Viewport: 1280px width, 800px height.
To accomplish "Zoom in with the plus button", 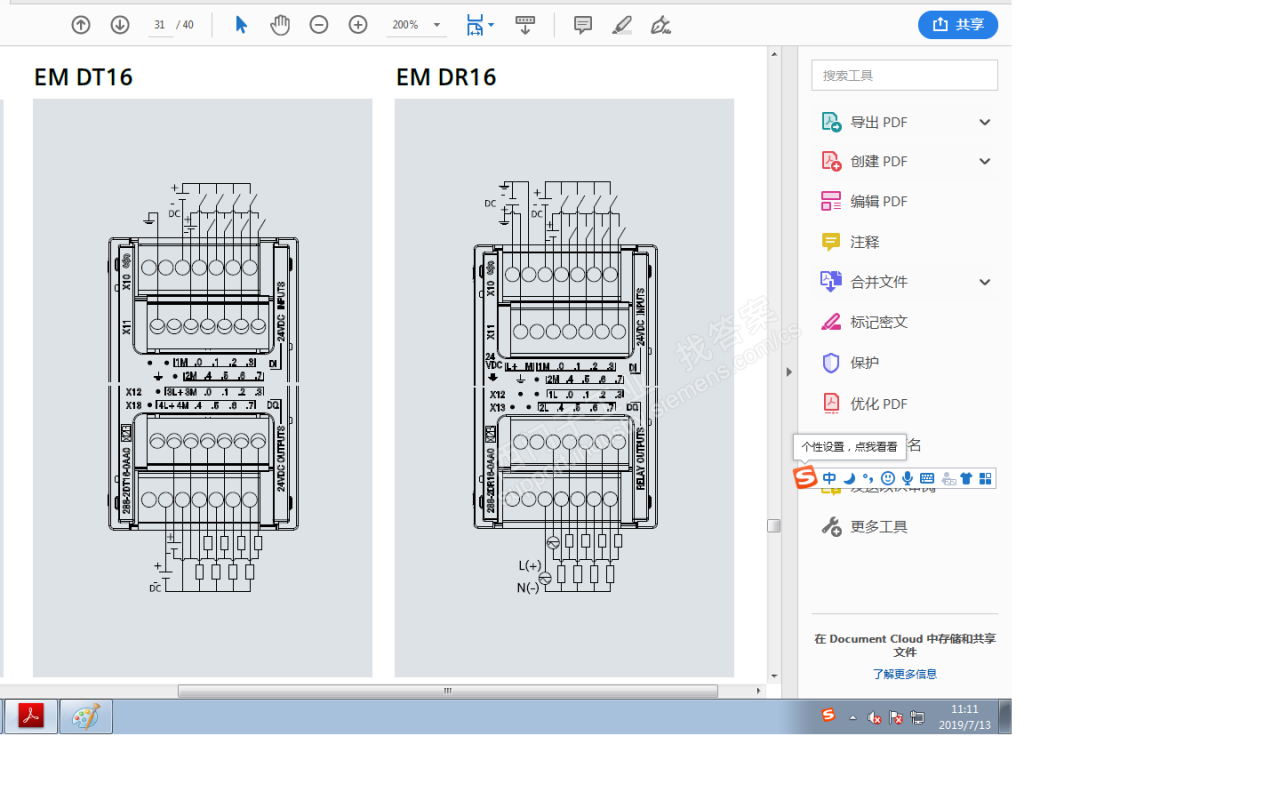I will tap(358, 25).
